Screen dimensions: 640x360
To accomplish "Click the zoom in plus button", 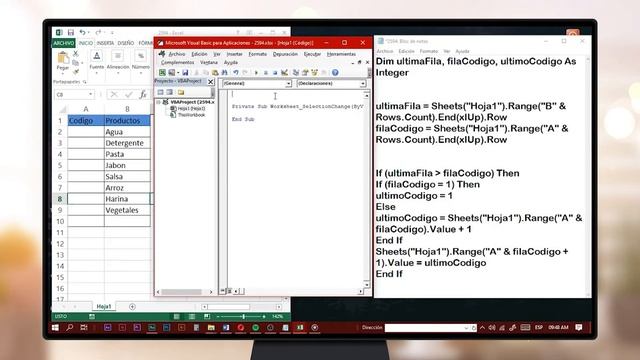I will [264, 317].
